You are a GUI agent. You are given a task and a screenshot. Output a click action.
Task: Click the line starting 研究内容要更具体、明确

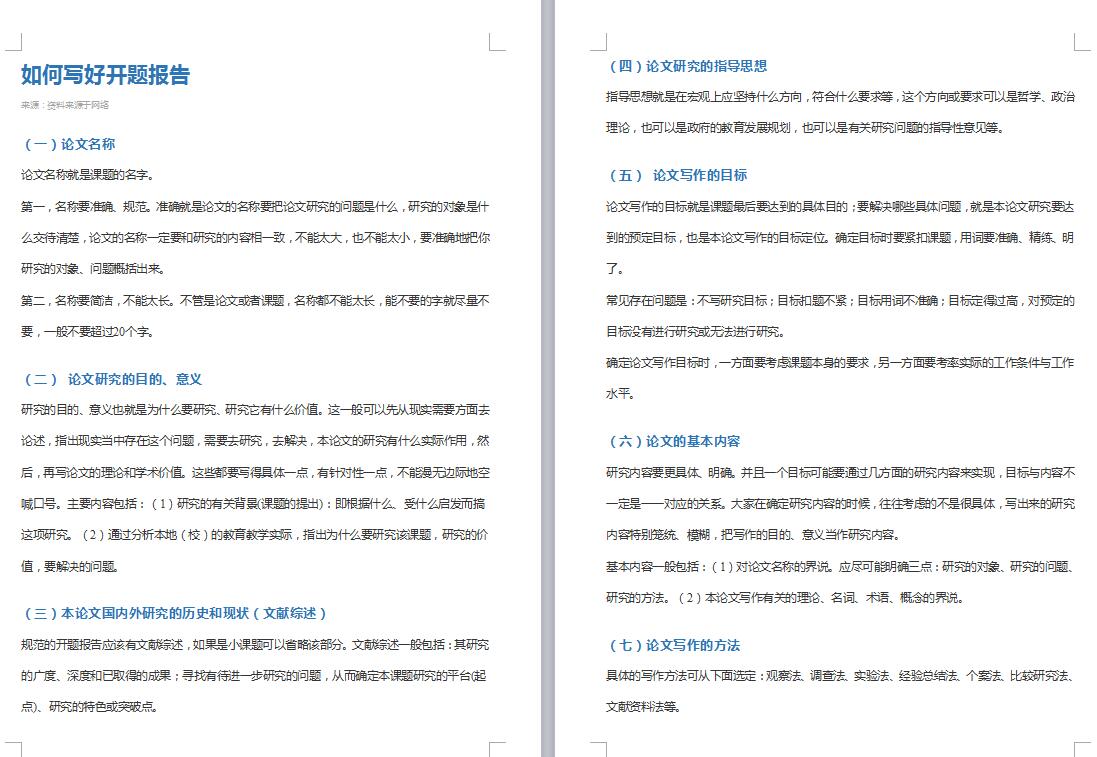pos(840,472)
